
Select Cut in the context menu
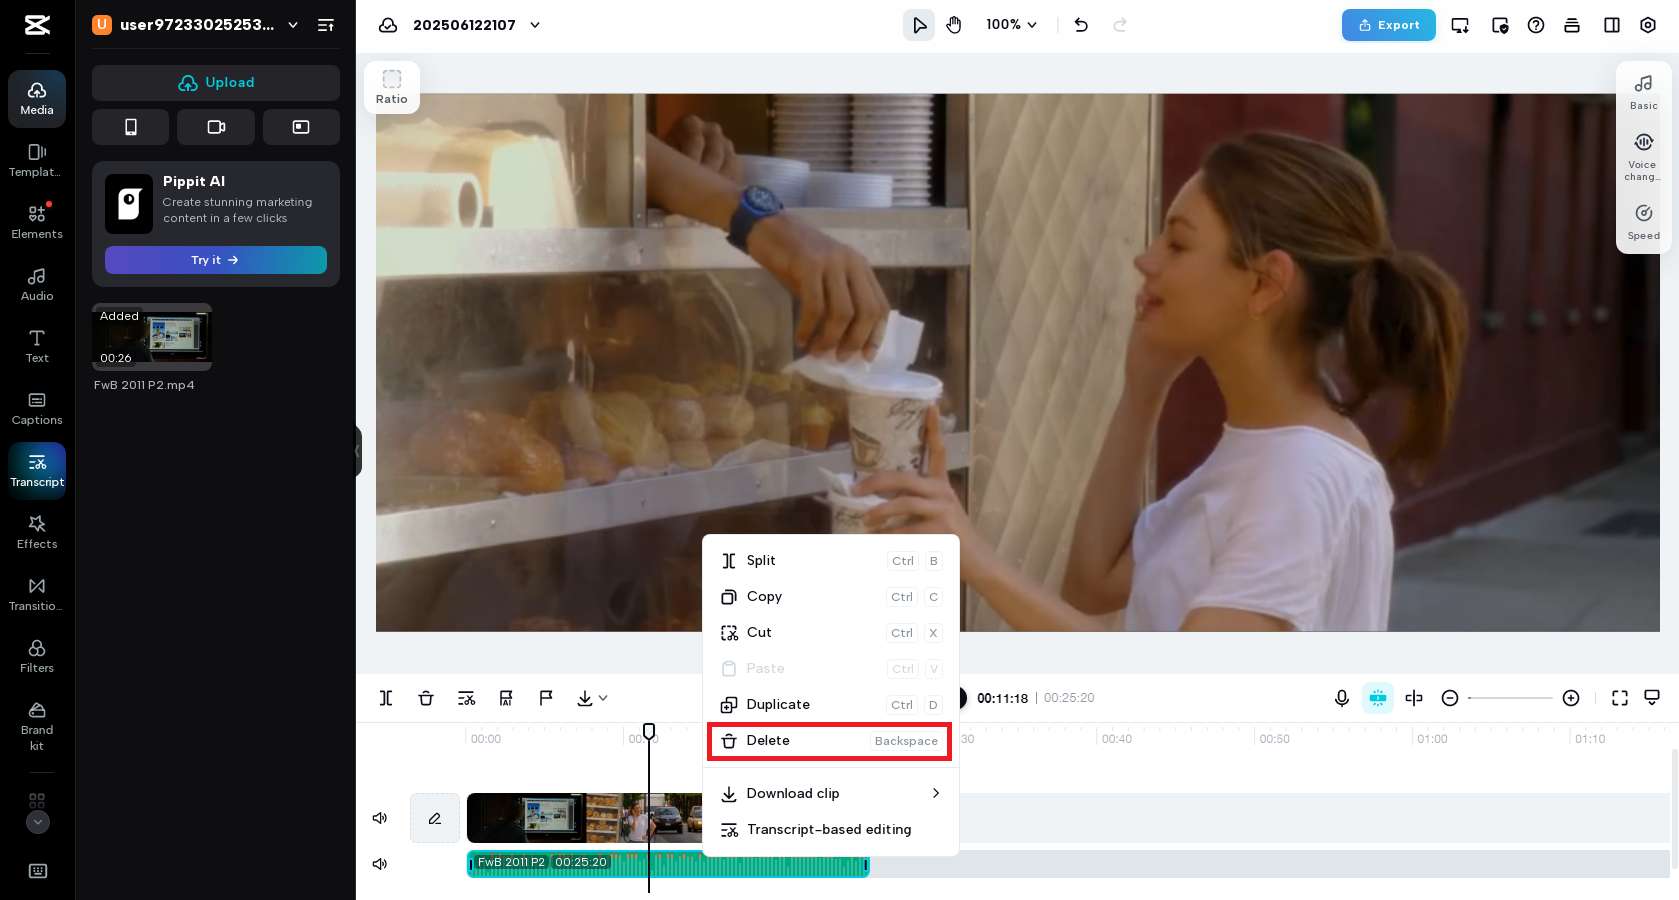(x=831, y=633)
